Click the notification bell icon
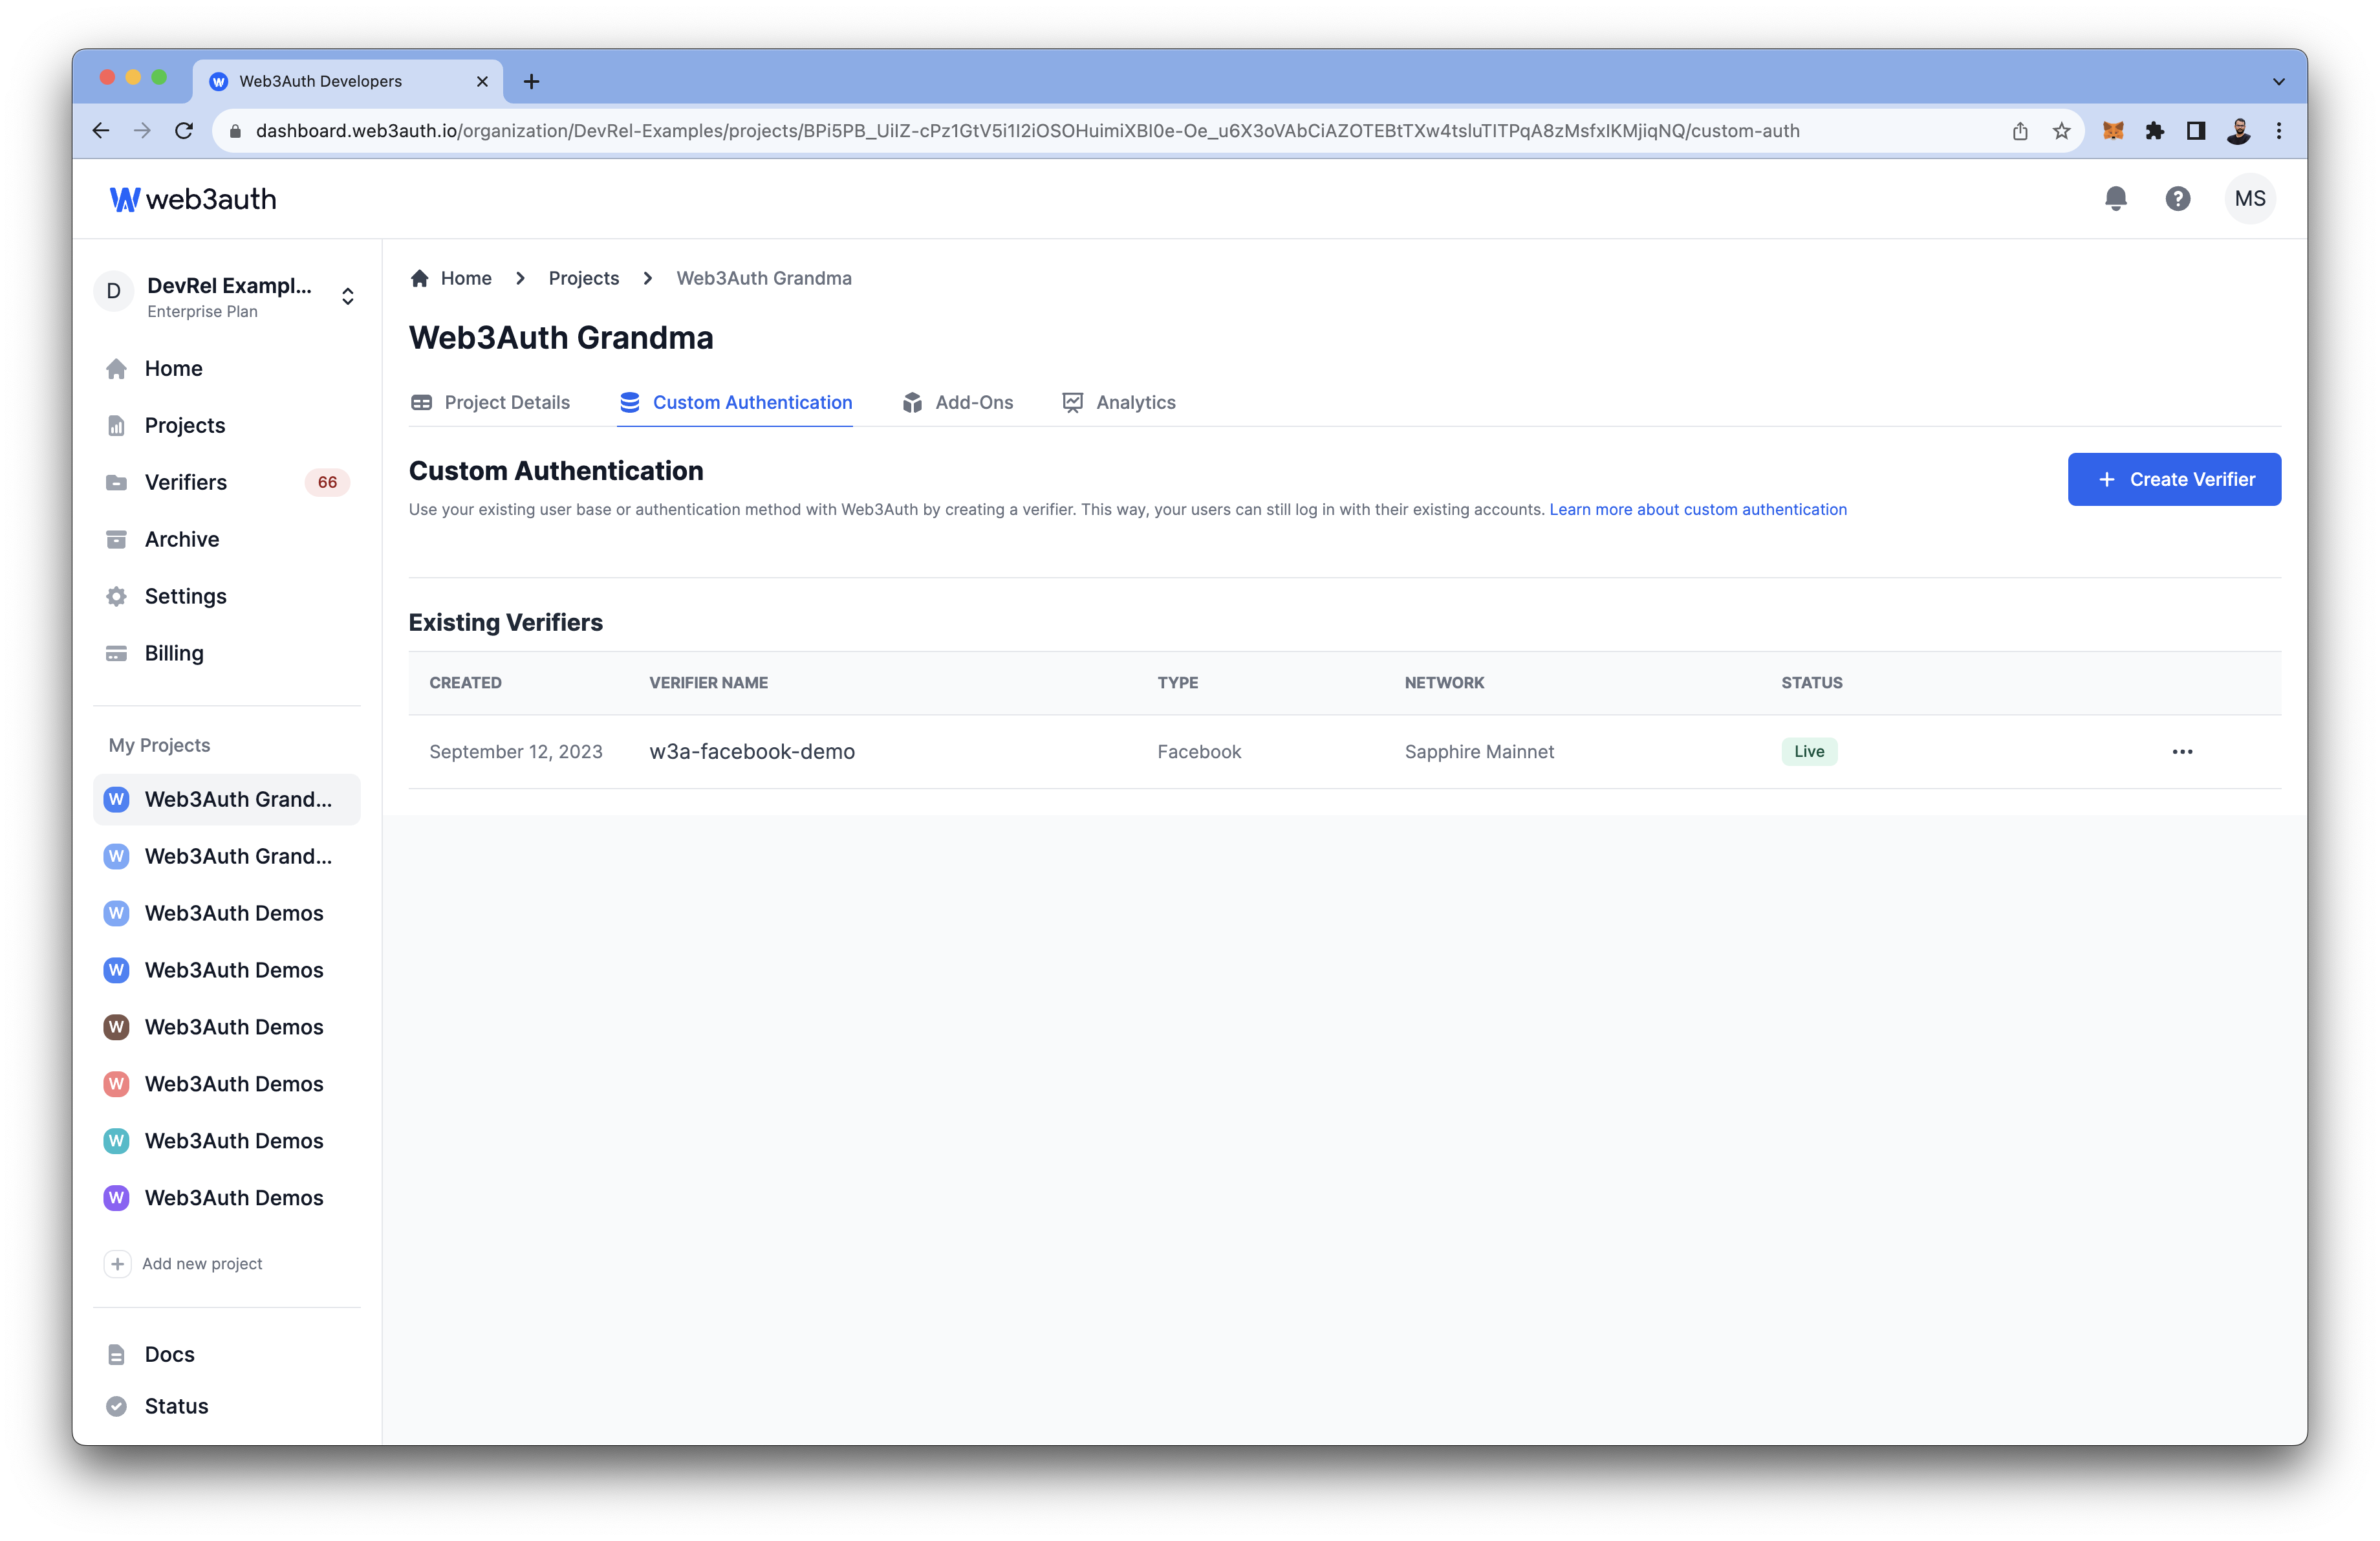This screenshot has width=2380, height=1541. 2115,198
